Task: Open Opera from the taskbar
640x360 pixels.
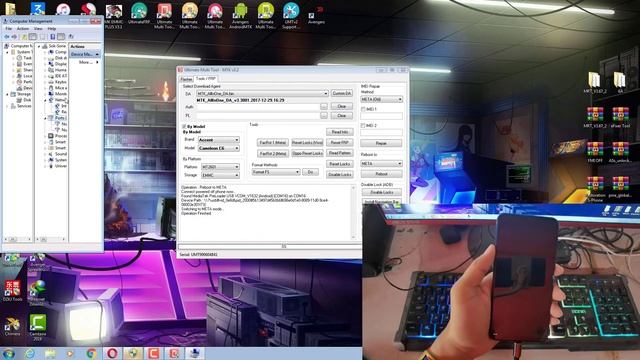Action: [x=112, y=353]
